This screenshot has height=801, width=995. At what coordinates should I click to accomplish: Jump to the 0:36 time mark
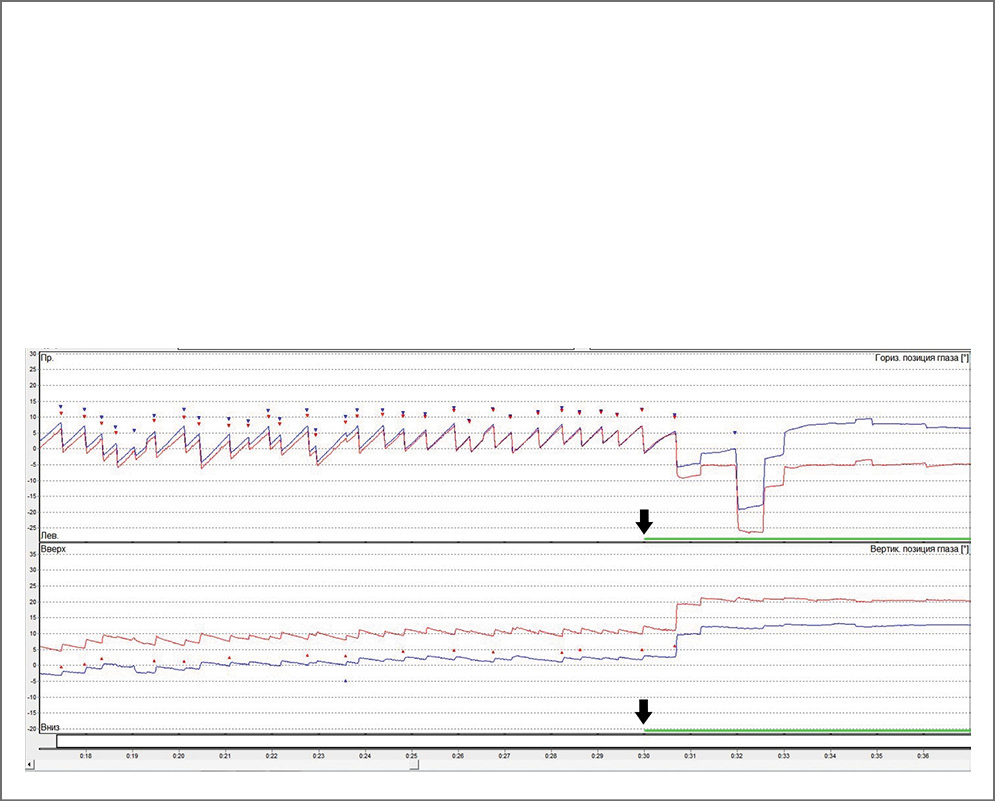click(923, 755)
